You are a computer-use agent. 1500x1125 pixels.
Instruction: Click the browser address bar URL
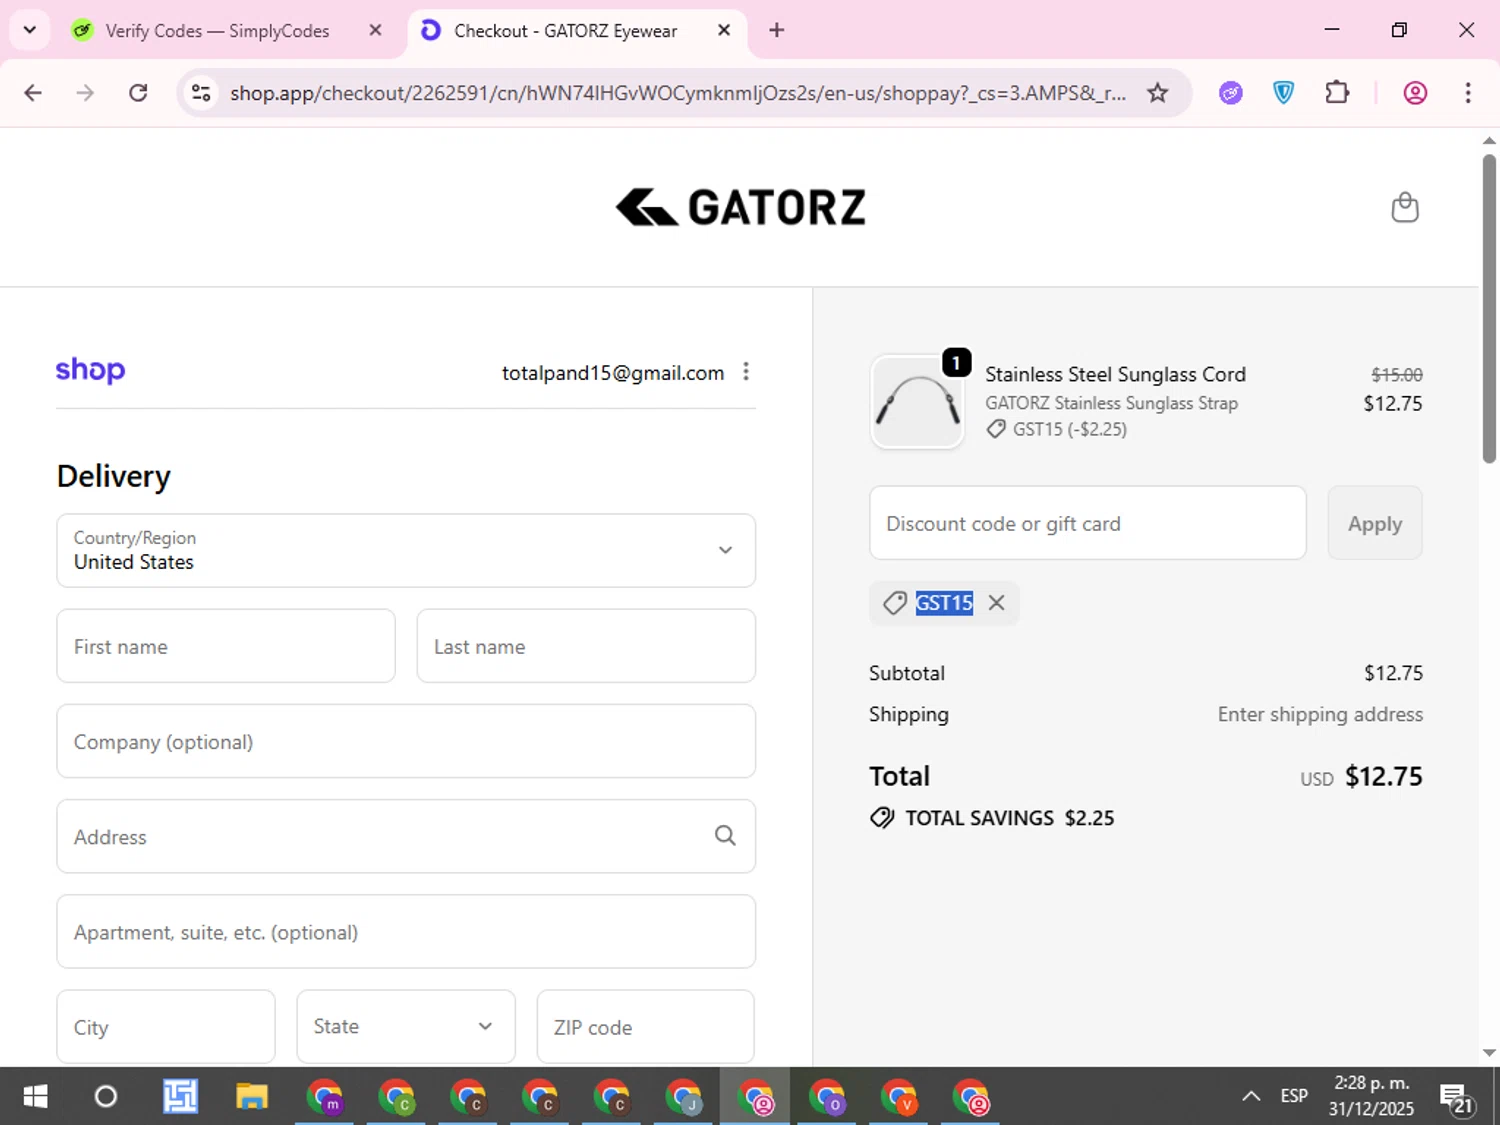(x=678, y=93)
